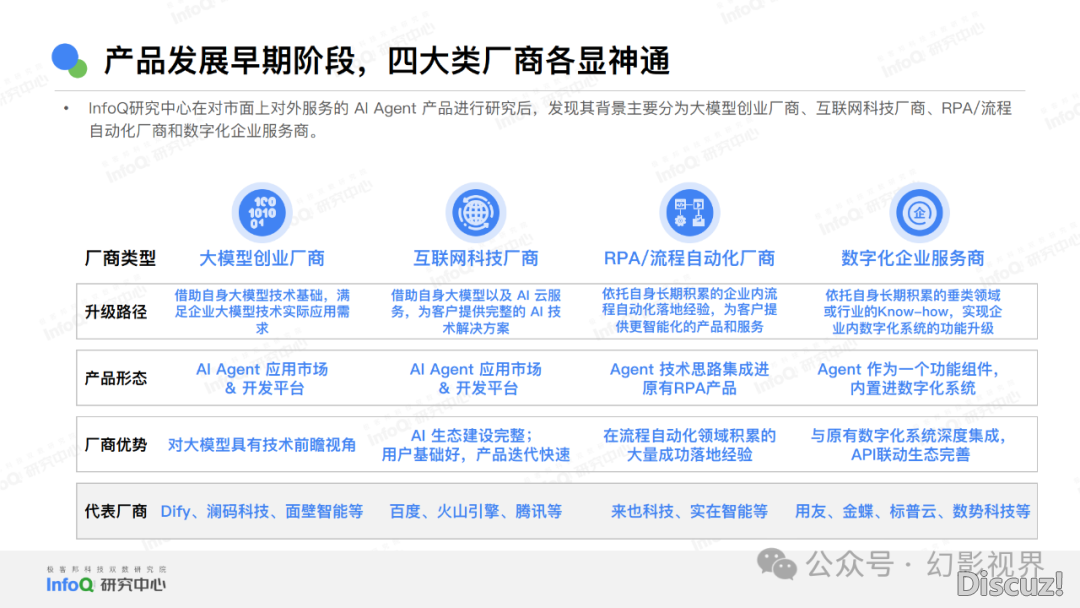Click the text 来也科技、实在智能等
The width and height of the screenshot is (1080, 608).
point(689,512)
